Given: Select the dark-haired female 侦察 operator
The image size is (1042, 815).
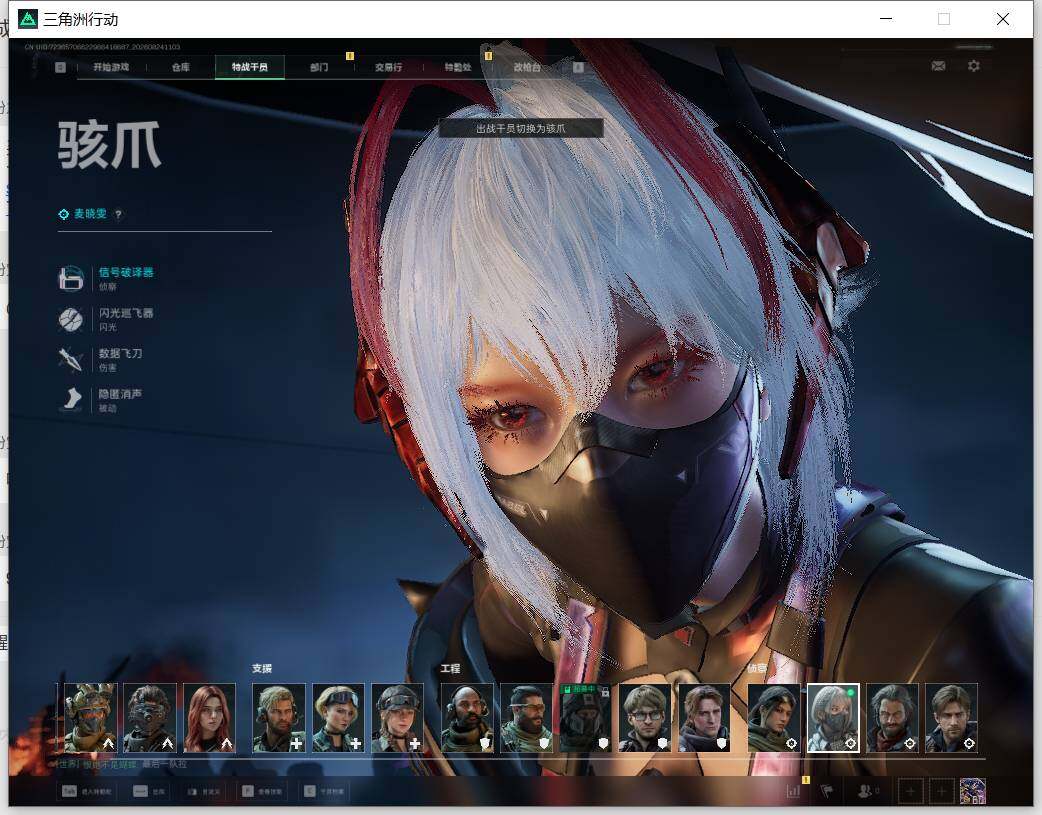Looking at the screenshot, I should pos(774,718).
